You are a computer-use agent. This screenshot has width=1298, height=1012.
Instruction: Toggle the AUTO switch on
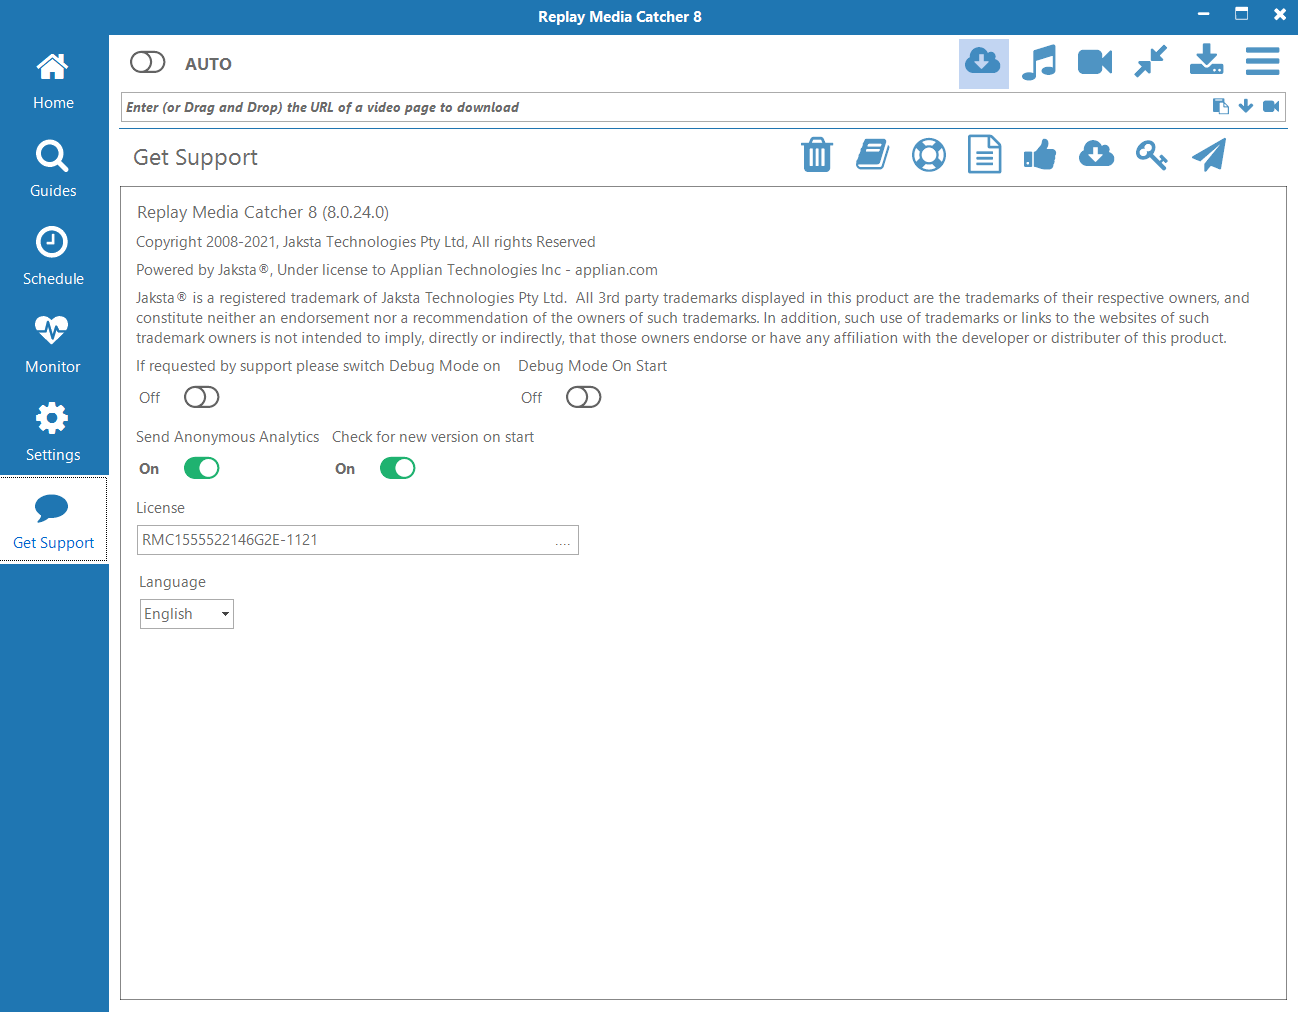(148, 62)
